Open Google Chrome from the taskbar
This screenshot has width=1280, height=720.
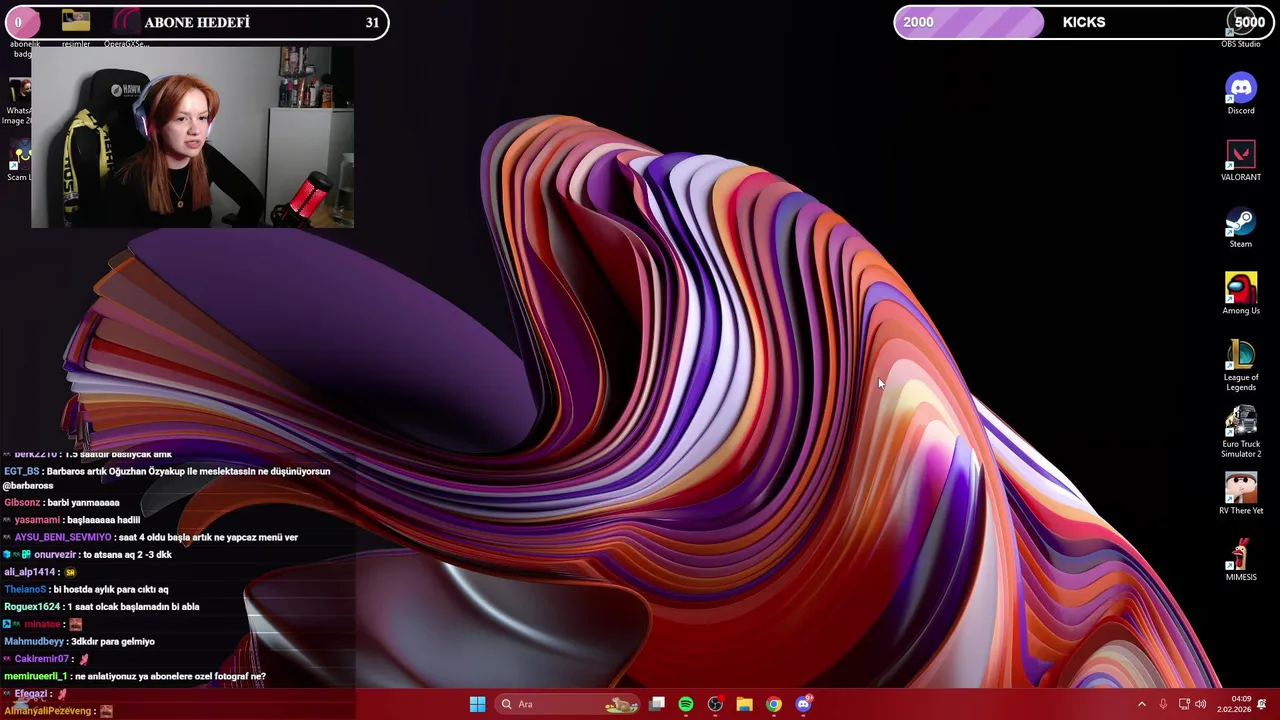coord(773,704)
